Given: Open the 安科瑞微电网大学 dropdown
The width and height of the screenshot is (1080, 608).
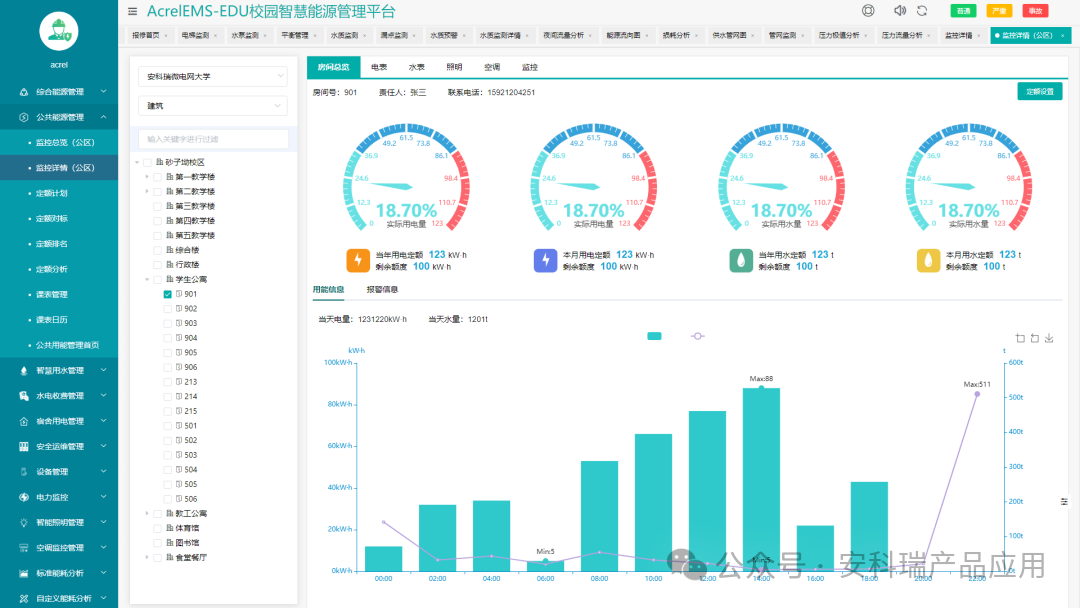Looking at the screenshot, I should pyautogui.click(x=212, y=76).
